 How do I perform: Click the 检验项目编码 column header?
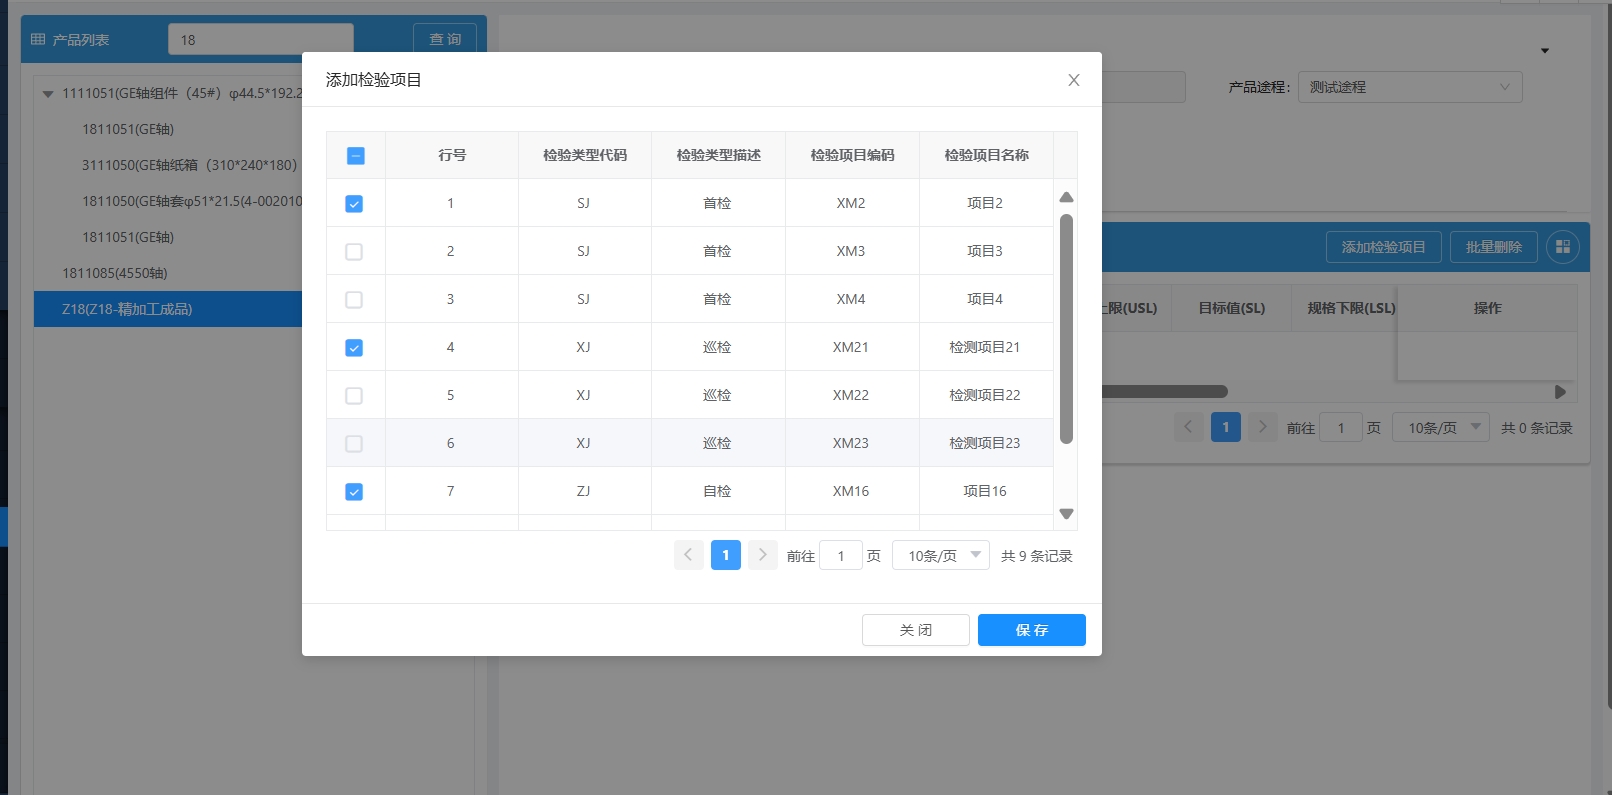852,155
